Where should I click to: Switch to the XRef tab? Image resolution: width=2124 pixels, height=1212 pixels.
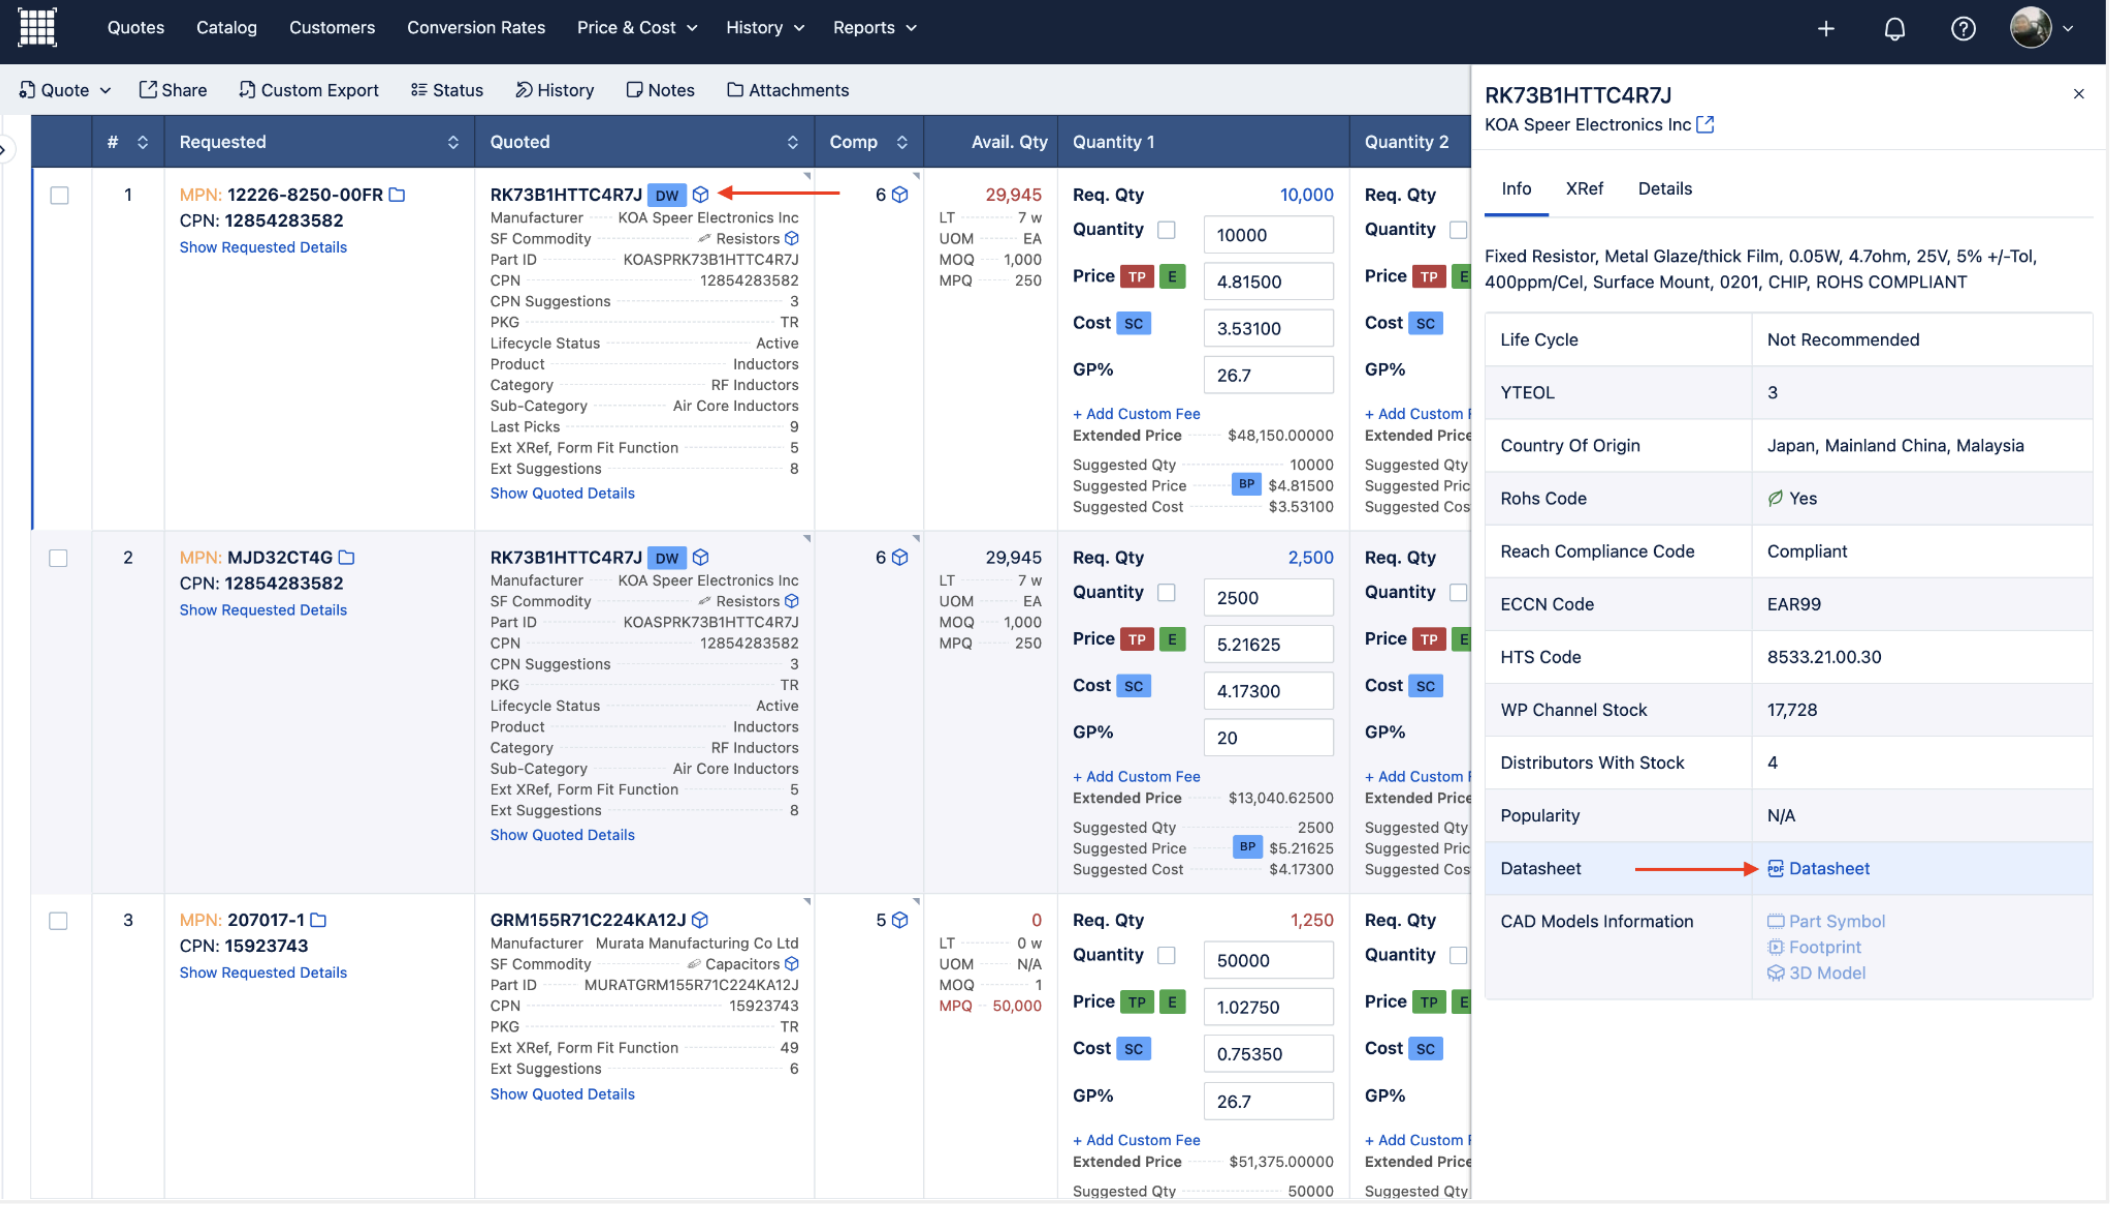coord(1584,189)
